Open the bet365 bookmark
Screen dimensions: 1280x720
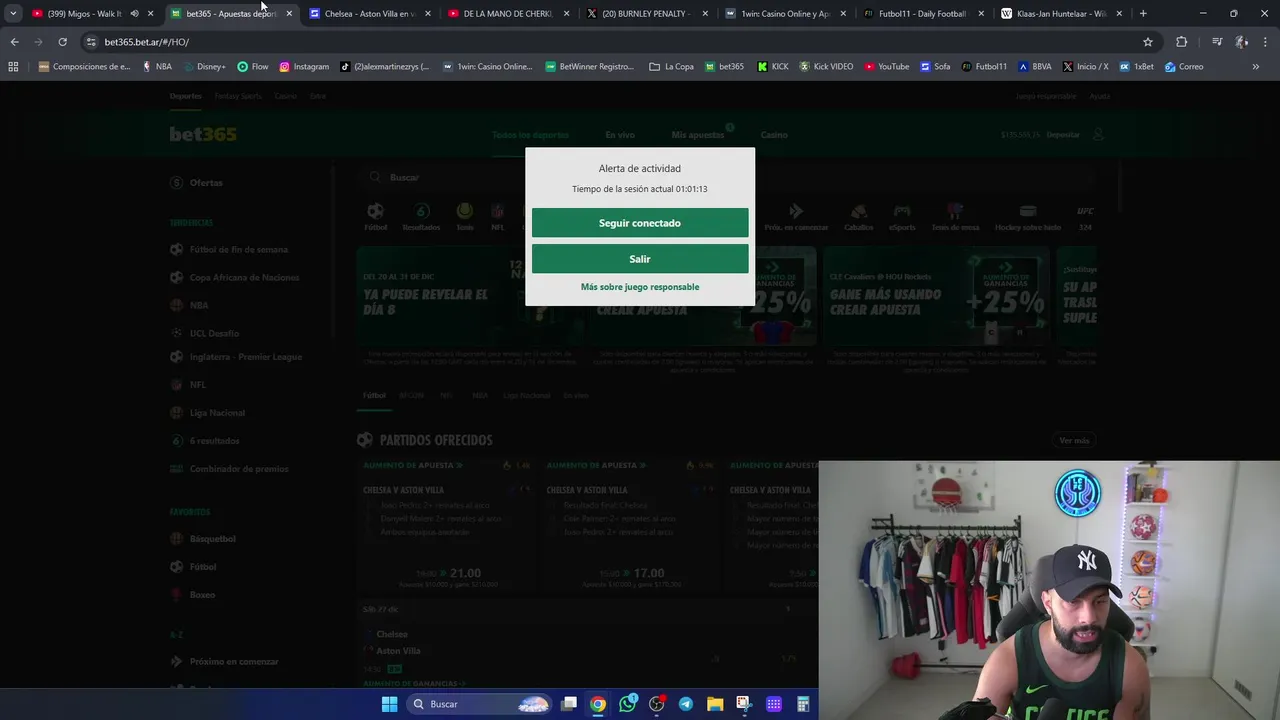click(724, 67)
